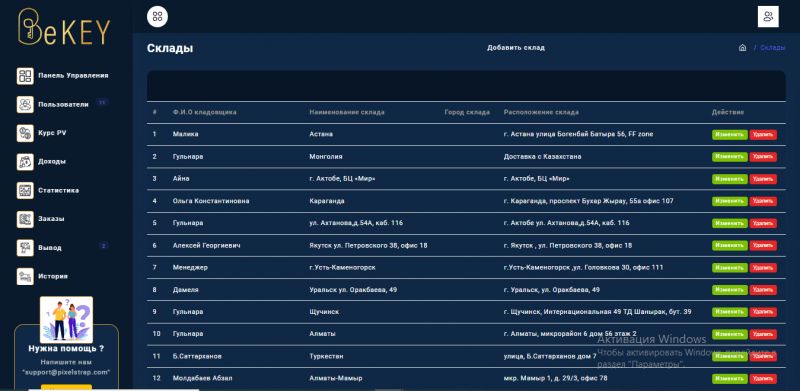Click Изменить for Монголия warehouse row
Screen dimensions: 800x391
pos(730,157)
